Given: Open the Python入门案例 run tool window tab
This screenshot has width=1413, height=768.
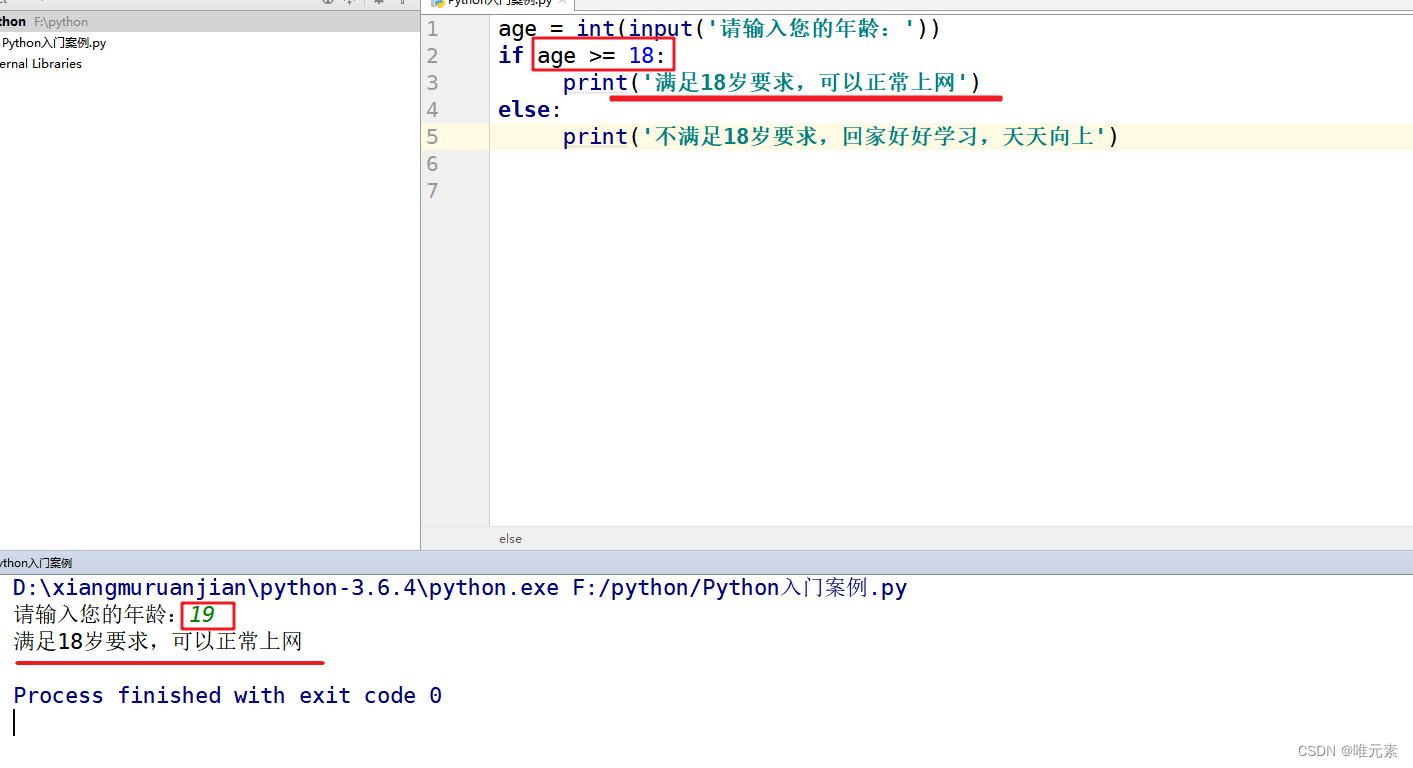Looking at the screenshot, I should 36,562.
